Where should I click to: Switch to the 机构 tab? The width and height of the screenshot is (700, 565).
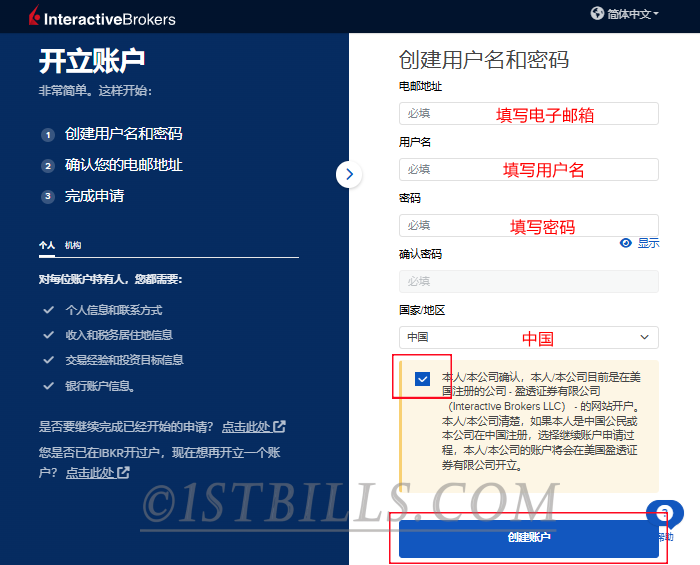point(73,245)
